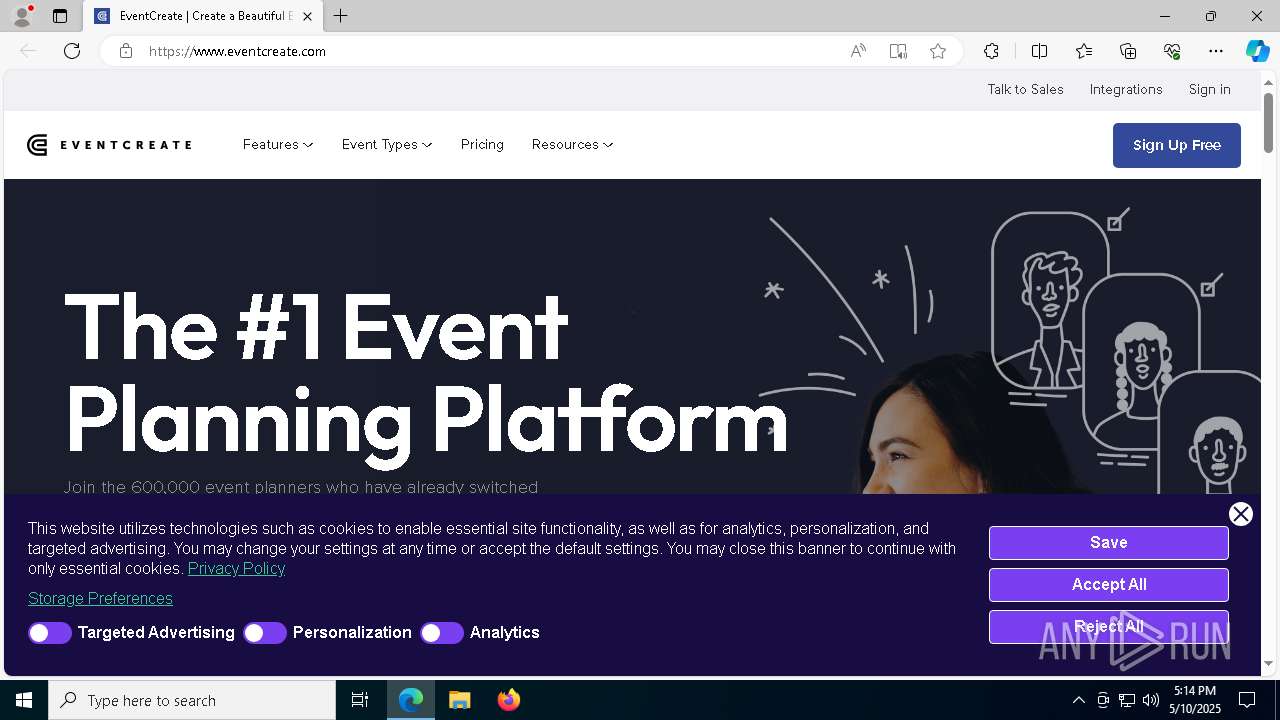This screenshot has height=720, width=1280.
Task: Click the Windows search box
Action: [x=192, y=700]
